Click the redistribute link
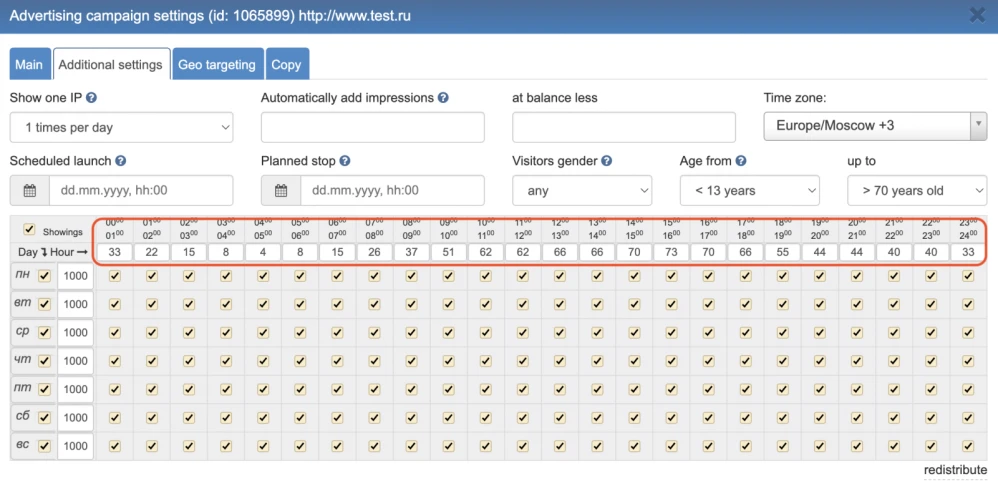Screen dimensions: 998x481 955,470
